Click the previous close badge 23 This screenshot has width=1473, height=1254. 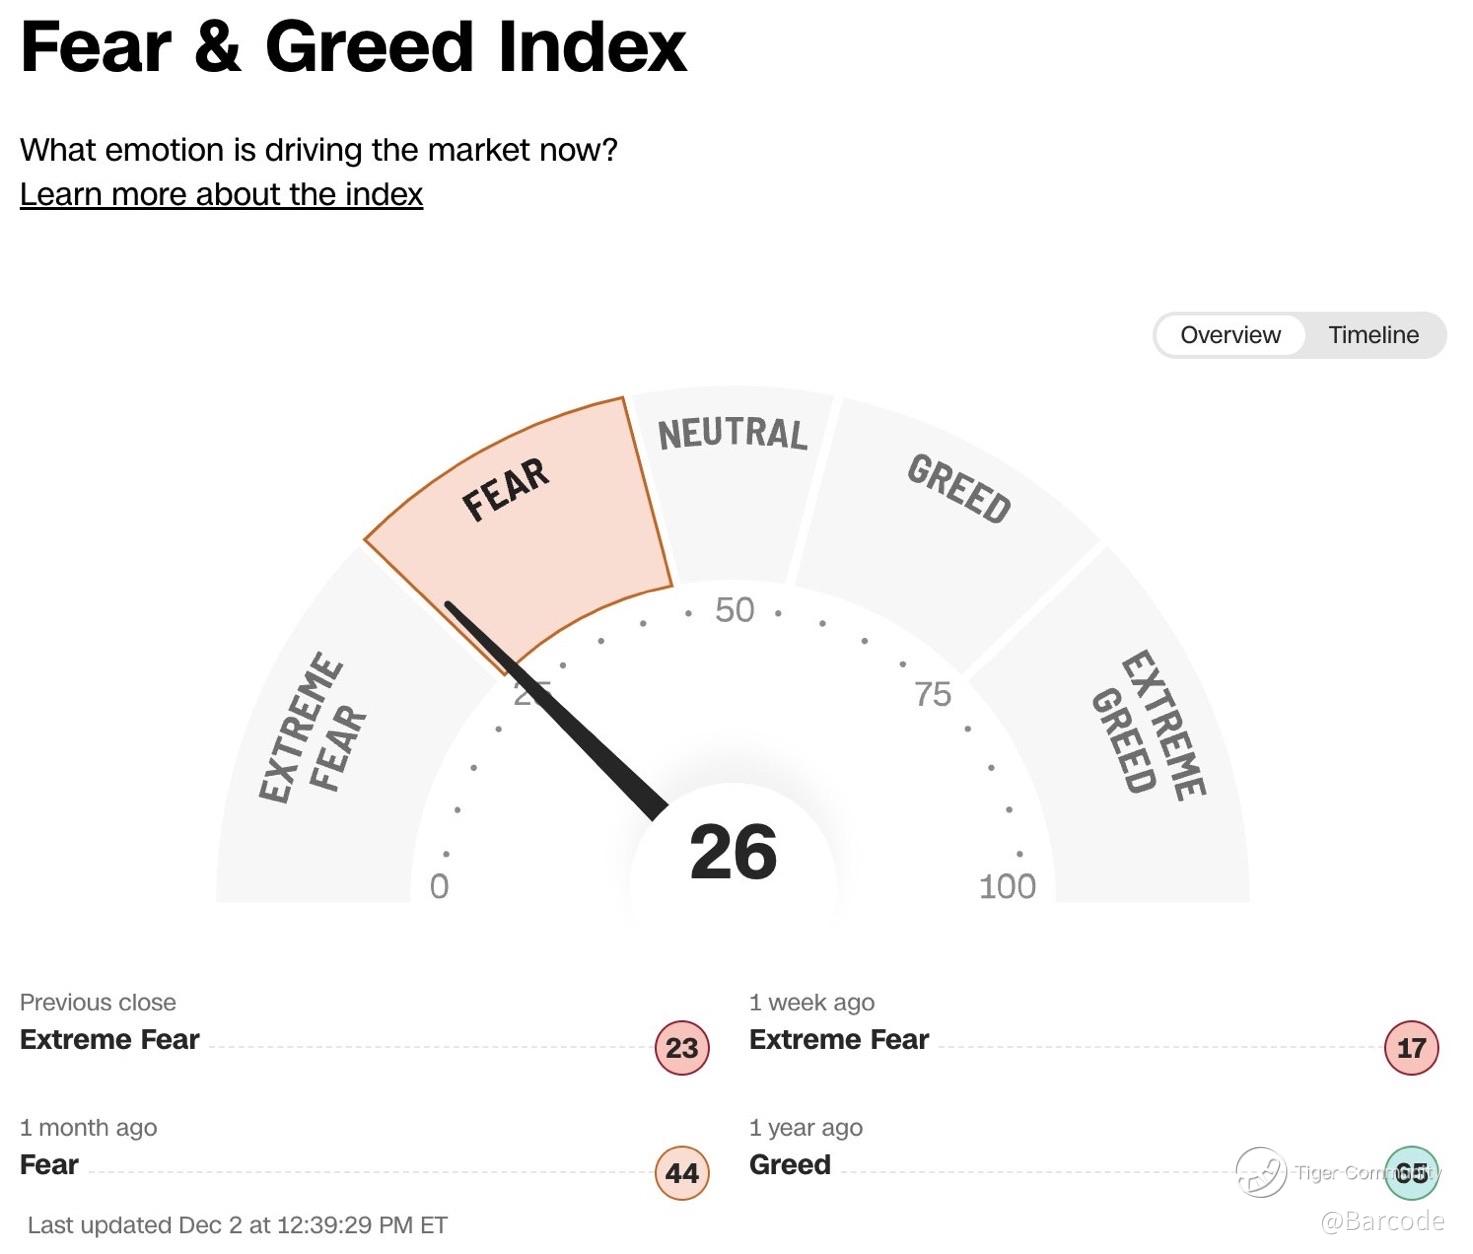pos(682,1048)
